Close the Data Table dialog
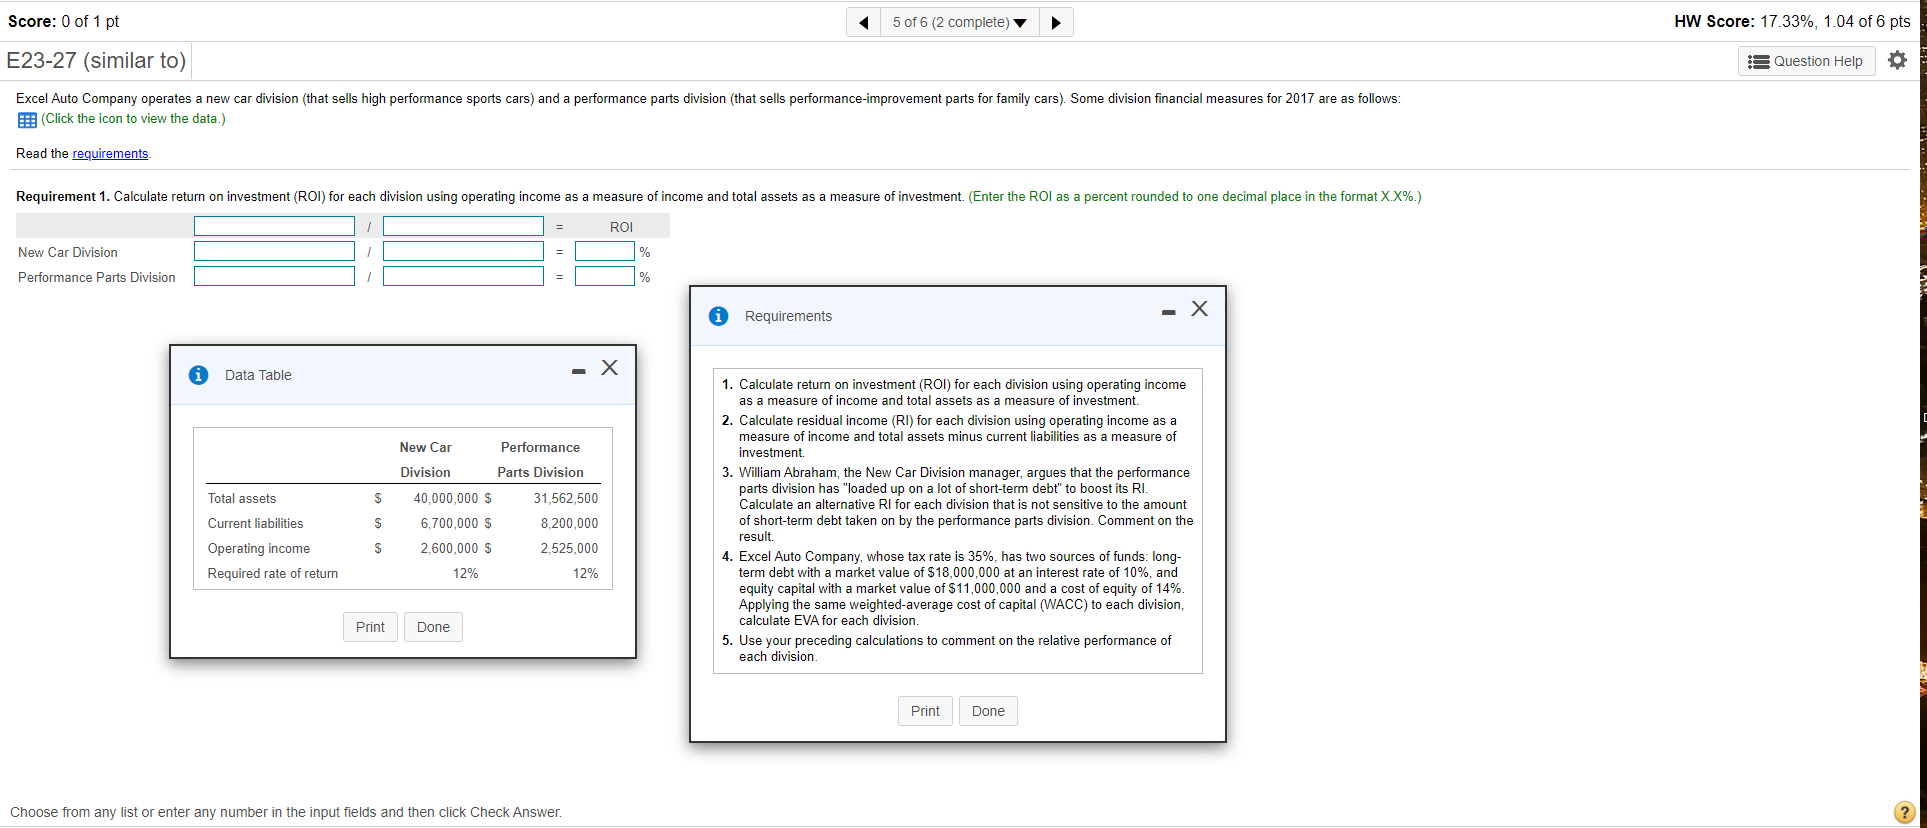Image resolution: width=1927 pixels, height=828 pixels. [x=609, y=368]
